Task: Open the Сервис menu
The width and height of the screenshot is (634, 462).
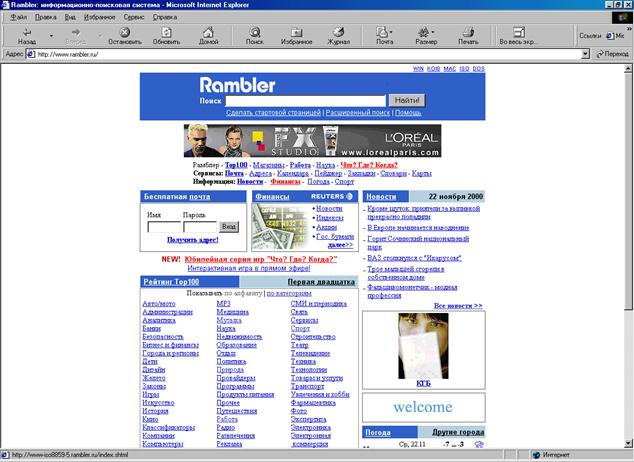Action: pyautogui.click(x=134, y=17)
